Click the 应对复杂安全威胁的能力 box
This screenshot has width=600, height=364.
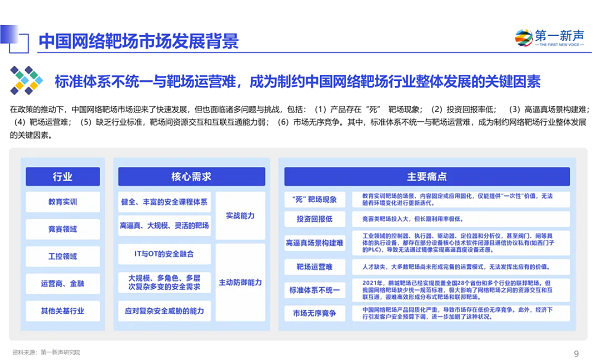coord(164,311)
